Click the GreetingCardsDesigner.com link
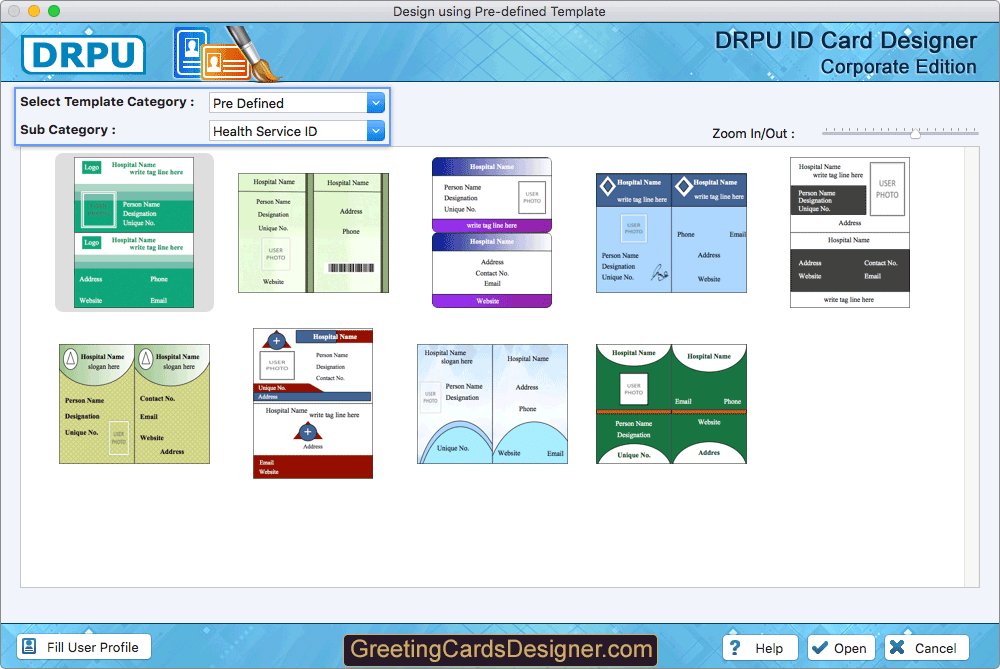Viewport: 1000px width, 669px height. coord(501,649)
